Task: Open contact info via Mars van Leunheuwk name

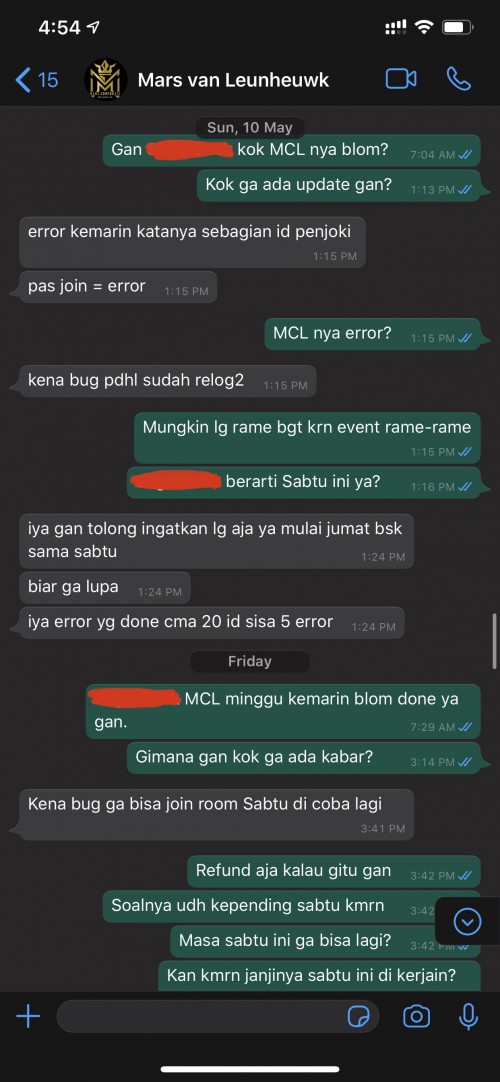Action: coord(233,80)
